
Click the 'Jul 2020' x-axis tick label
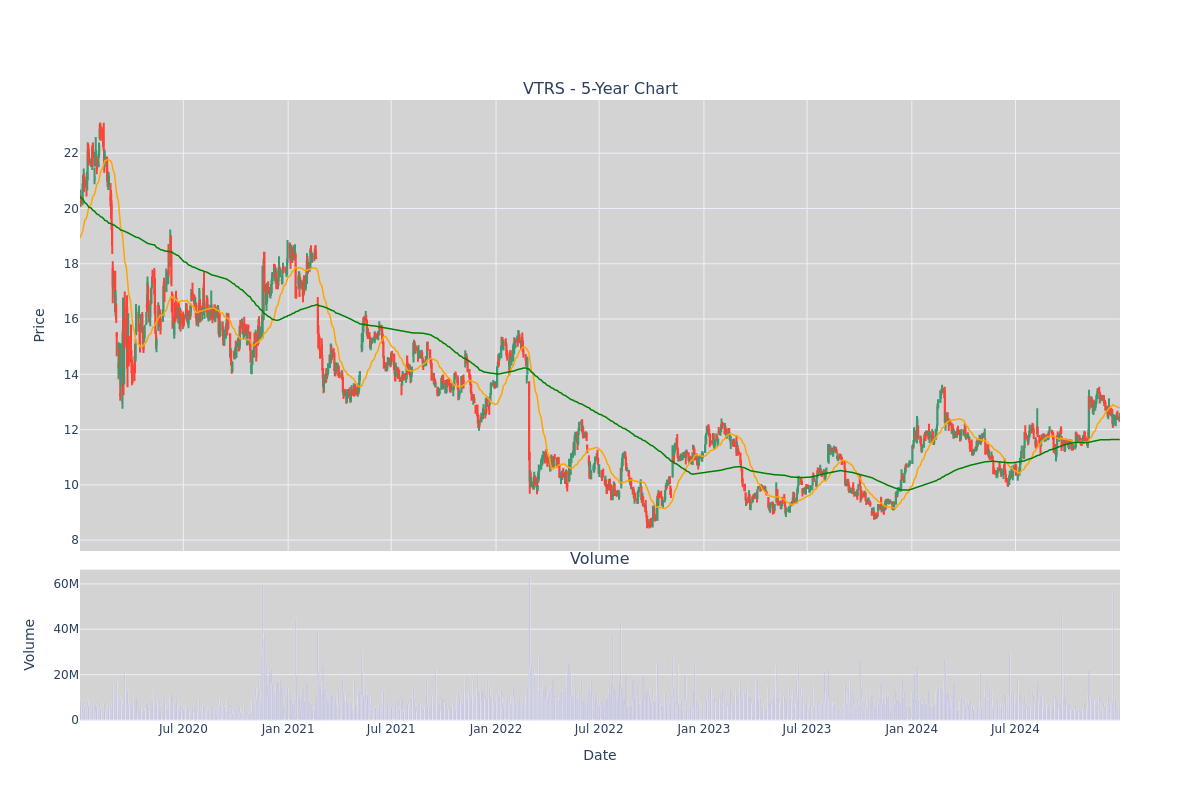[x=183, y=729]
